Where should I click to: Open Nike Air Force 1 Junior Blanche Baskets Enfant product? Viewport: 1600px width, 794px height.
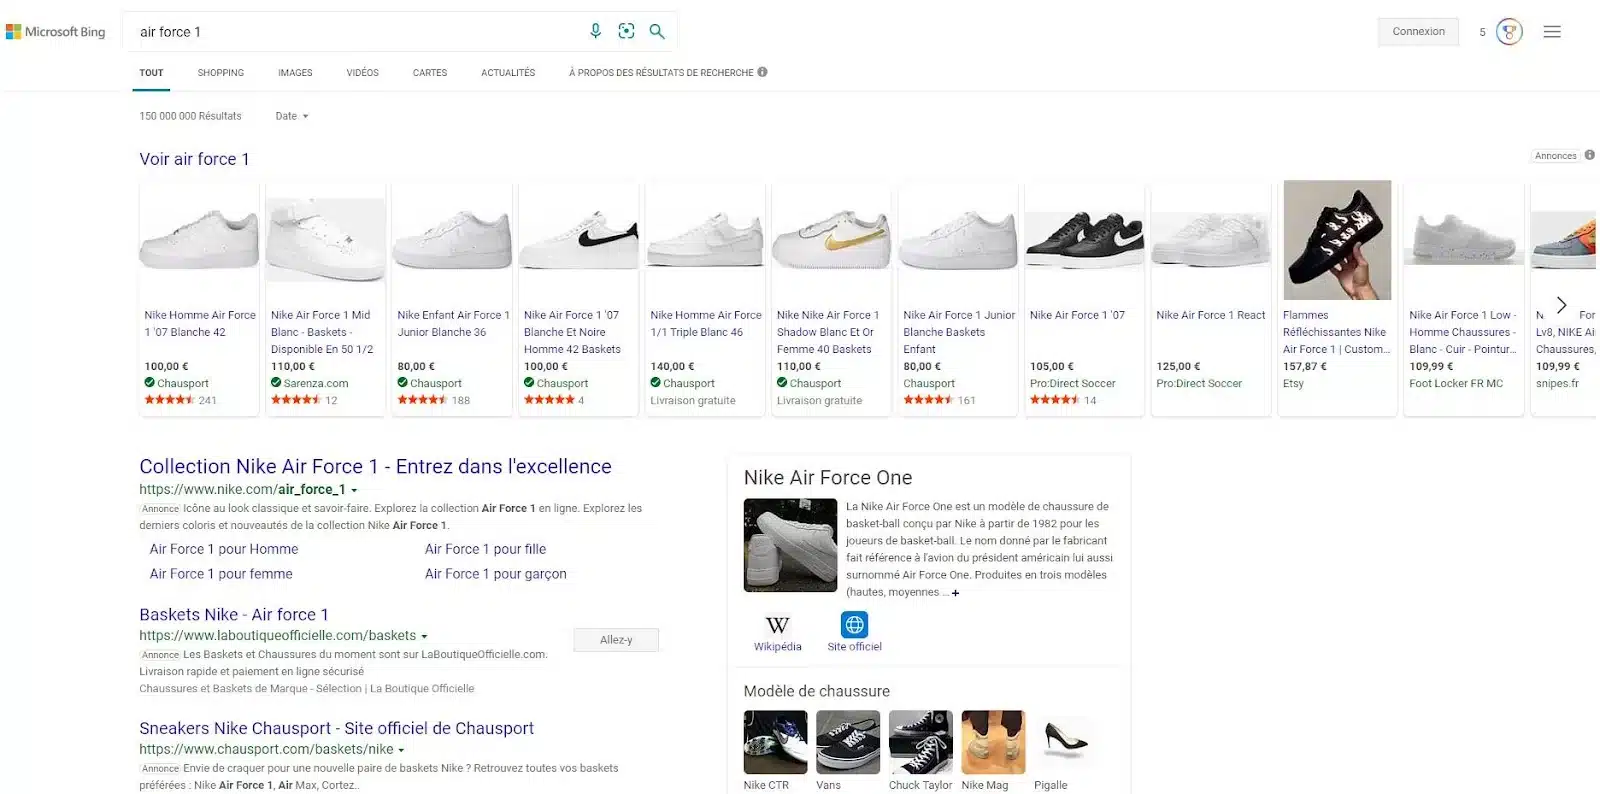pos(958,298)
